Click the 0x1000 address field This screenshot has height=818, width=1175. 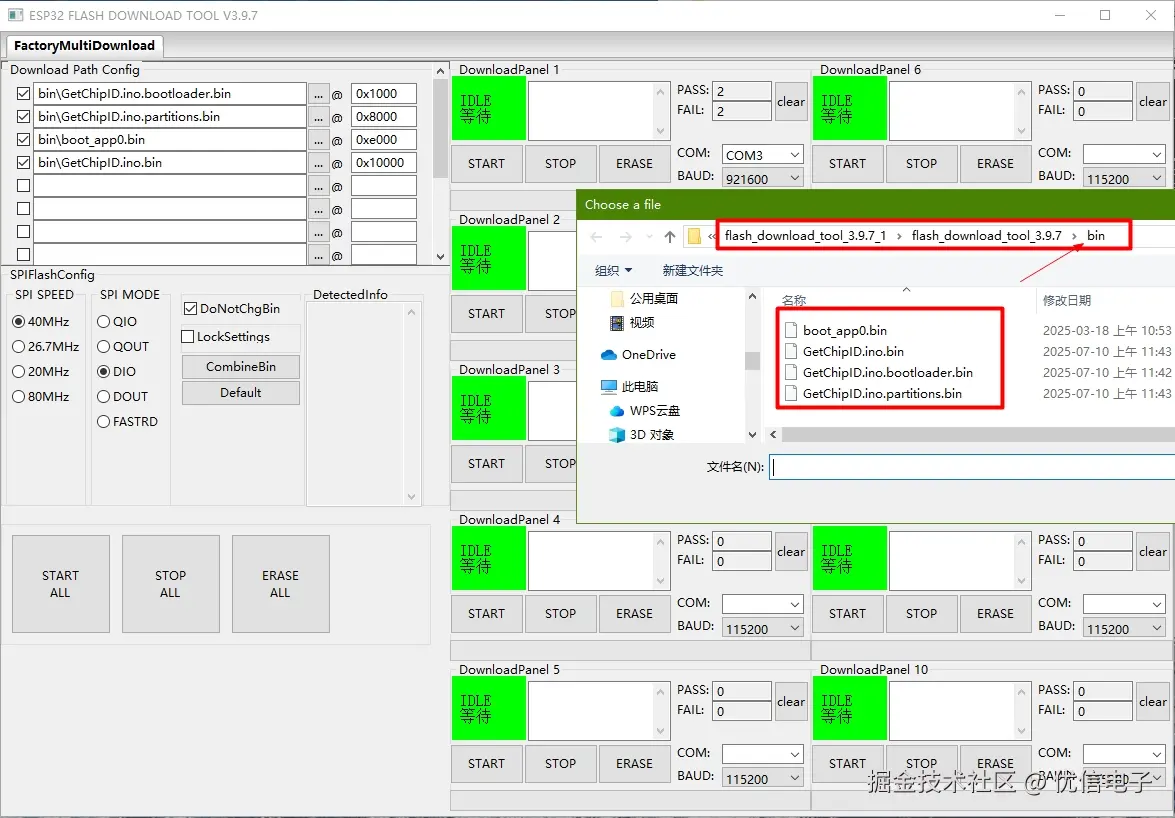coord(384,94)
